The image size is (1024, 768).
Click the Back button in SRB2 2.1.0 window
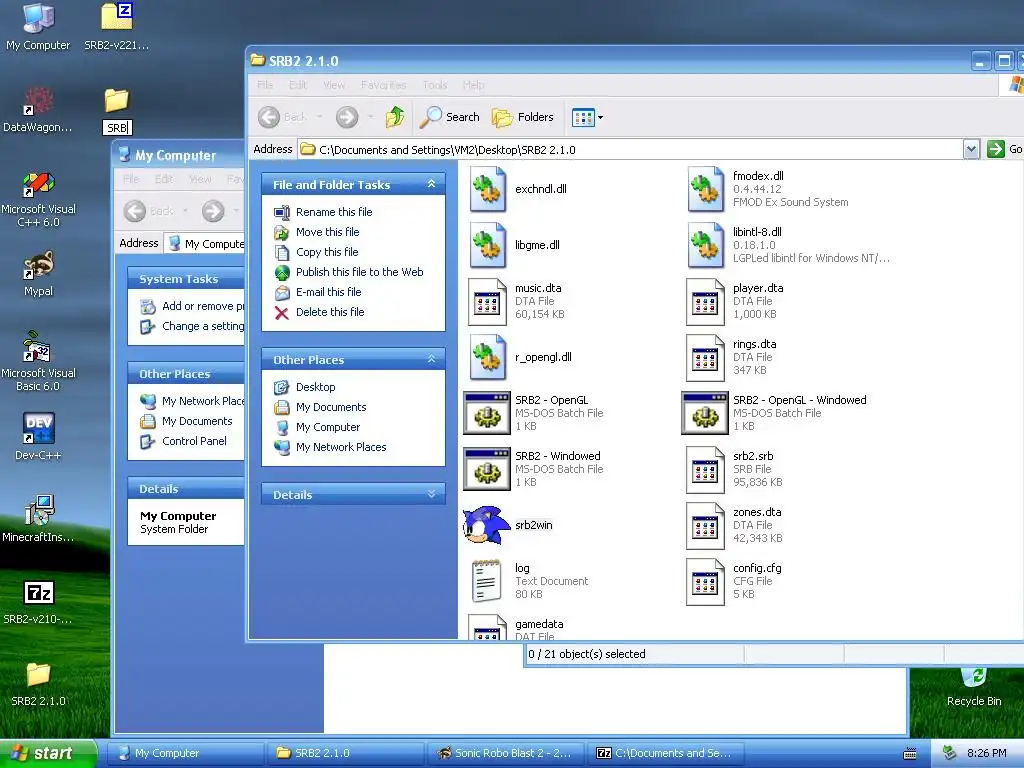coord(281,117)
